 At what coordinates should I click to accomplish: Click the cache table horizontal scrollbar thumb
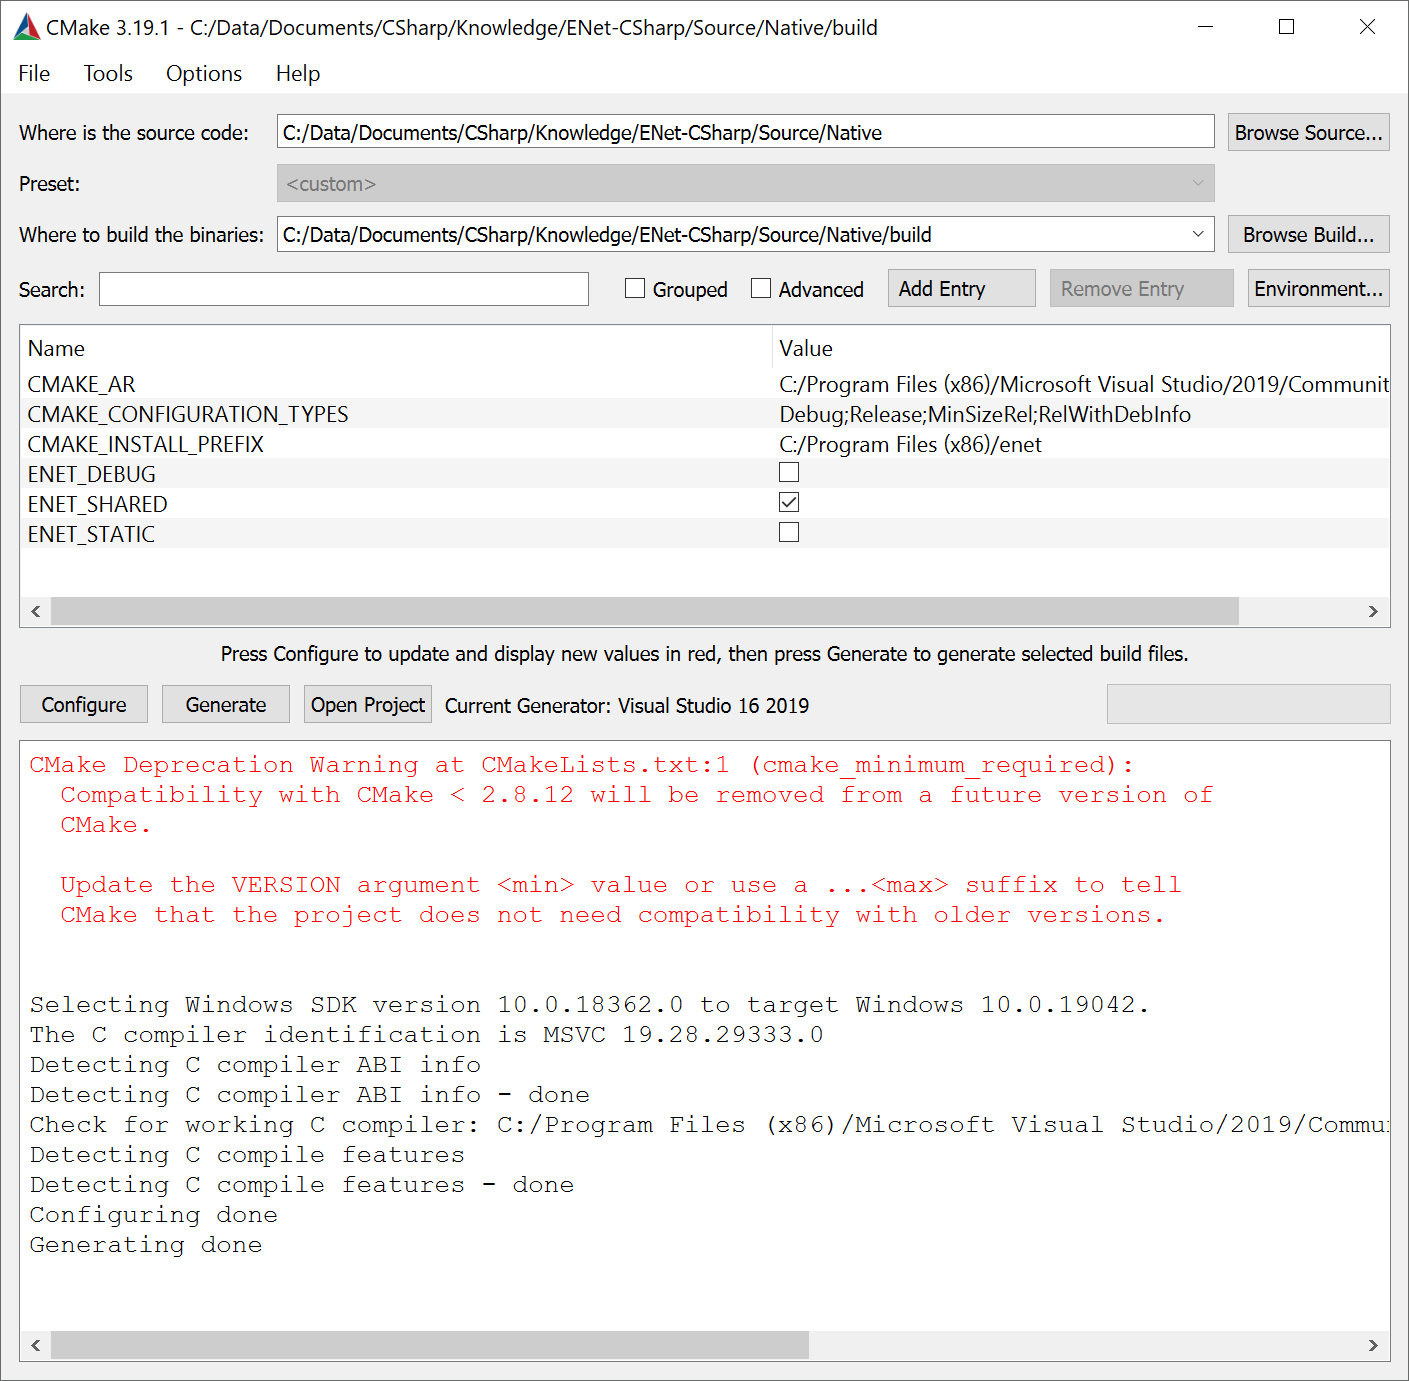(645, 611)
